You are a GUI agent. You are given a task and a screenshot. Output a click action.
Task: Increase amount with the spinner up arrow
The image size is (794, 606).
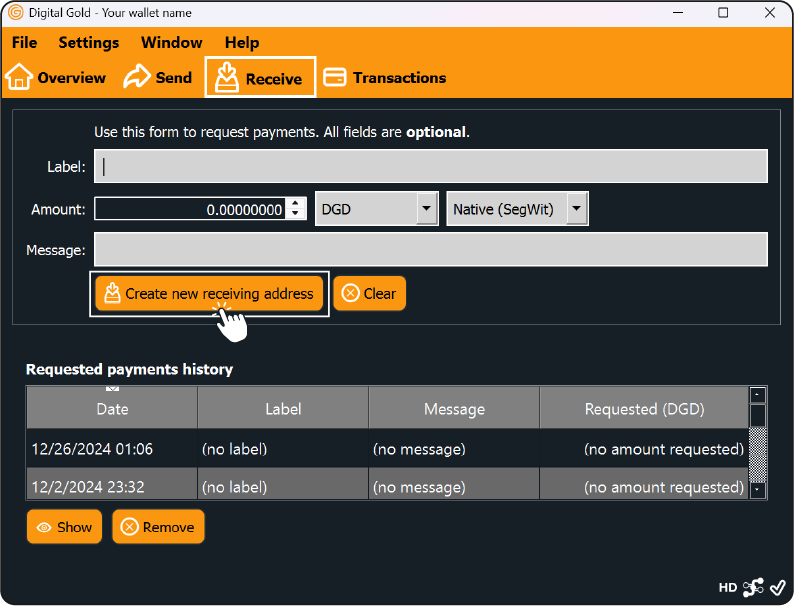click(296, 204)
